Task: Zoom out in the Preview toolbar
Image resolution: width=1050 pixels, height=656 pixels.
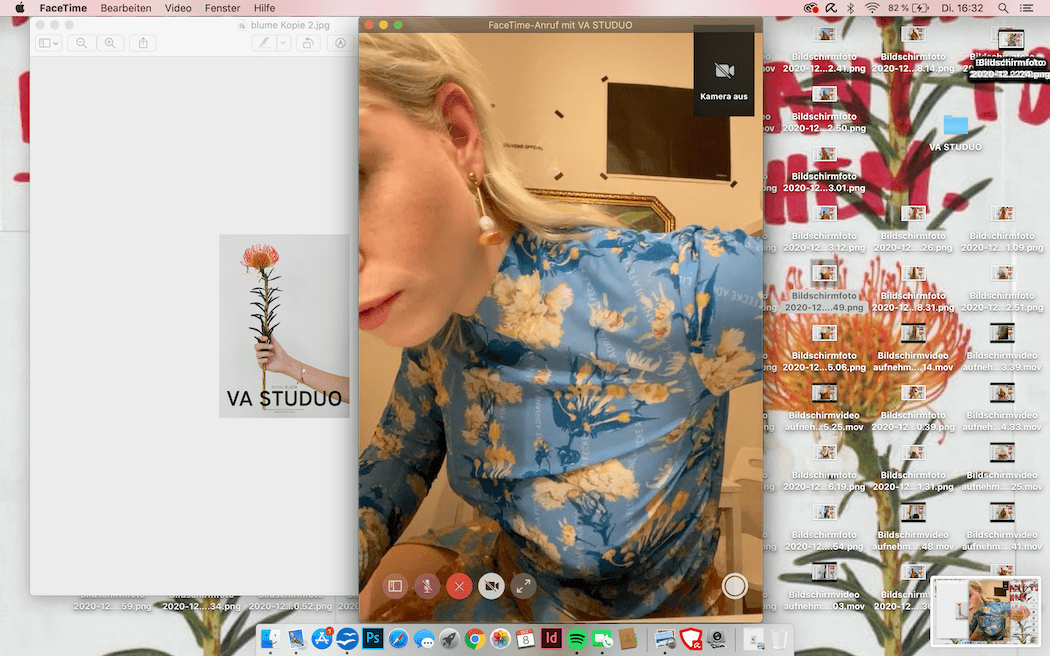Action: 81,43
